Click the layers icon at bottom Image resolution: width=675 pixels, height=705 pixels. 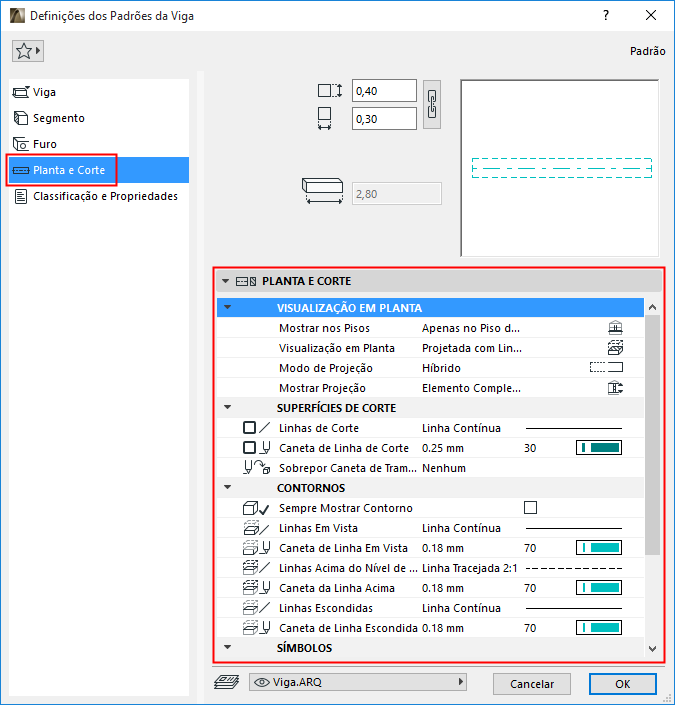pyautogui.click(x=226, y=682)
